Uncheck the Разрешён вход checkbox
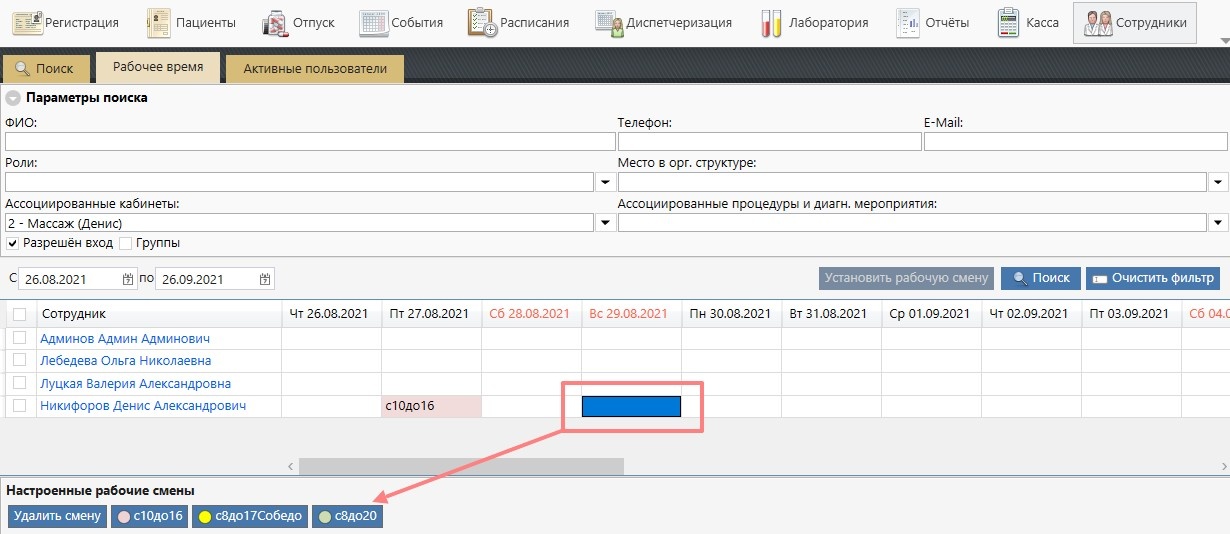Viewport: 1230px width, 534px height. 13,243
